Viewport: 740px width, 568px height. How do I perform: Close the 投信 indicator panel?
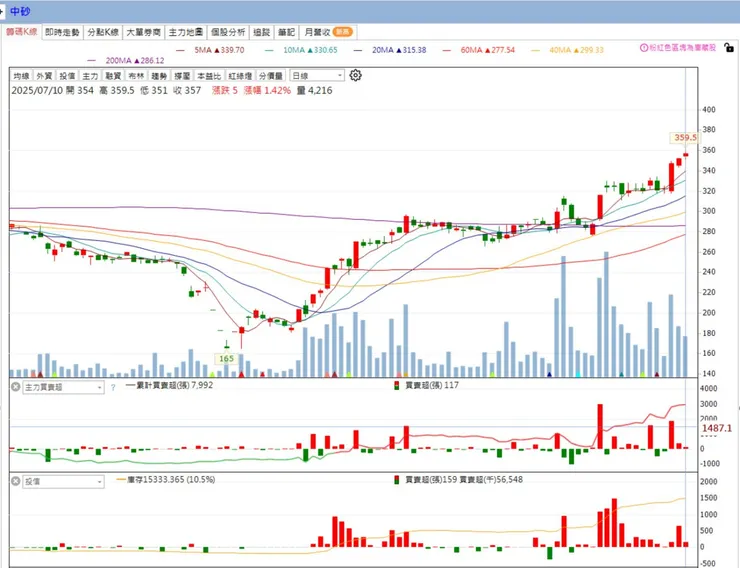(x=16, y=481)
